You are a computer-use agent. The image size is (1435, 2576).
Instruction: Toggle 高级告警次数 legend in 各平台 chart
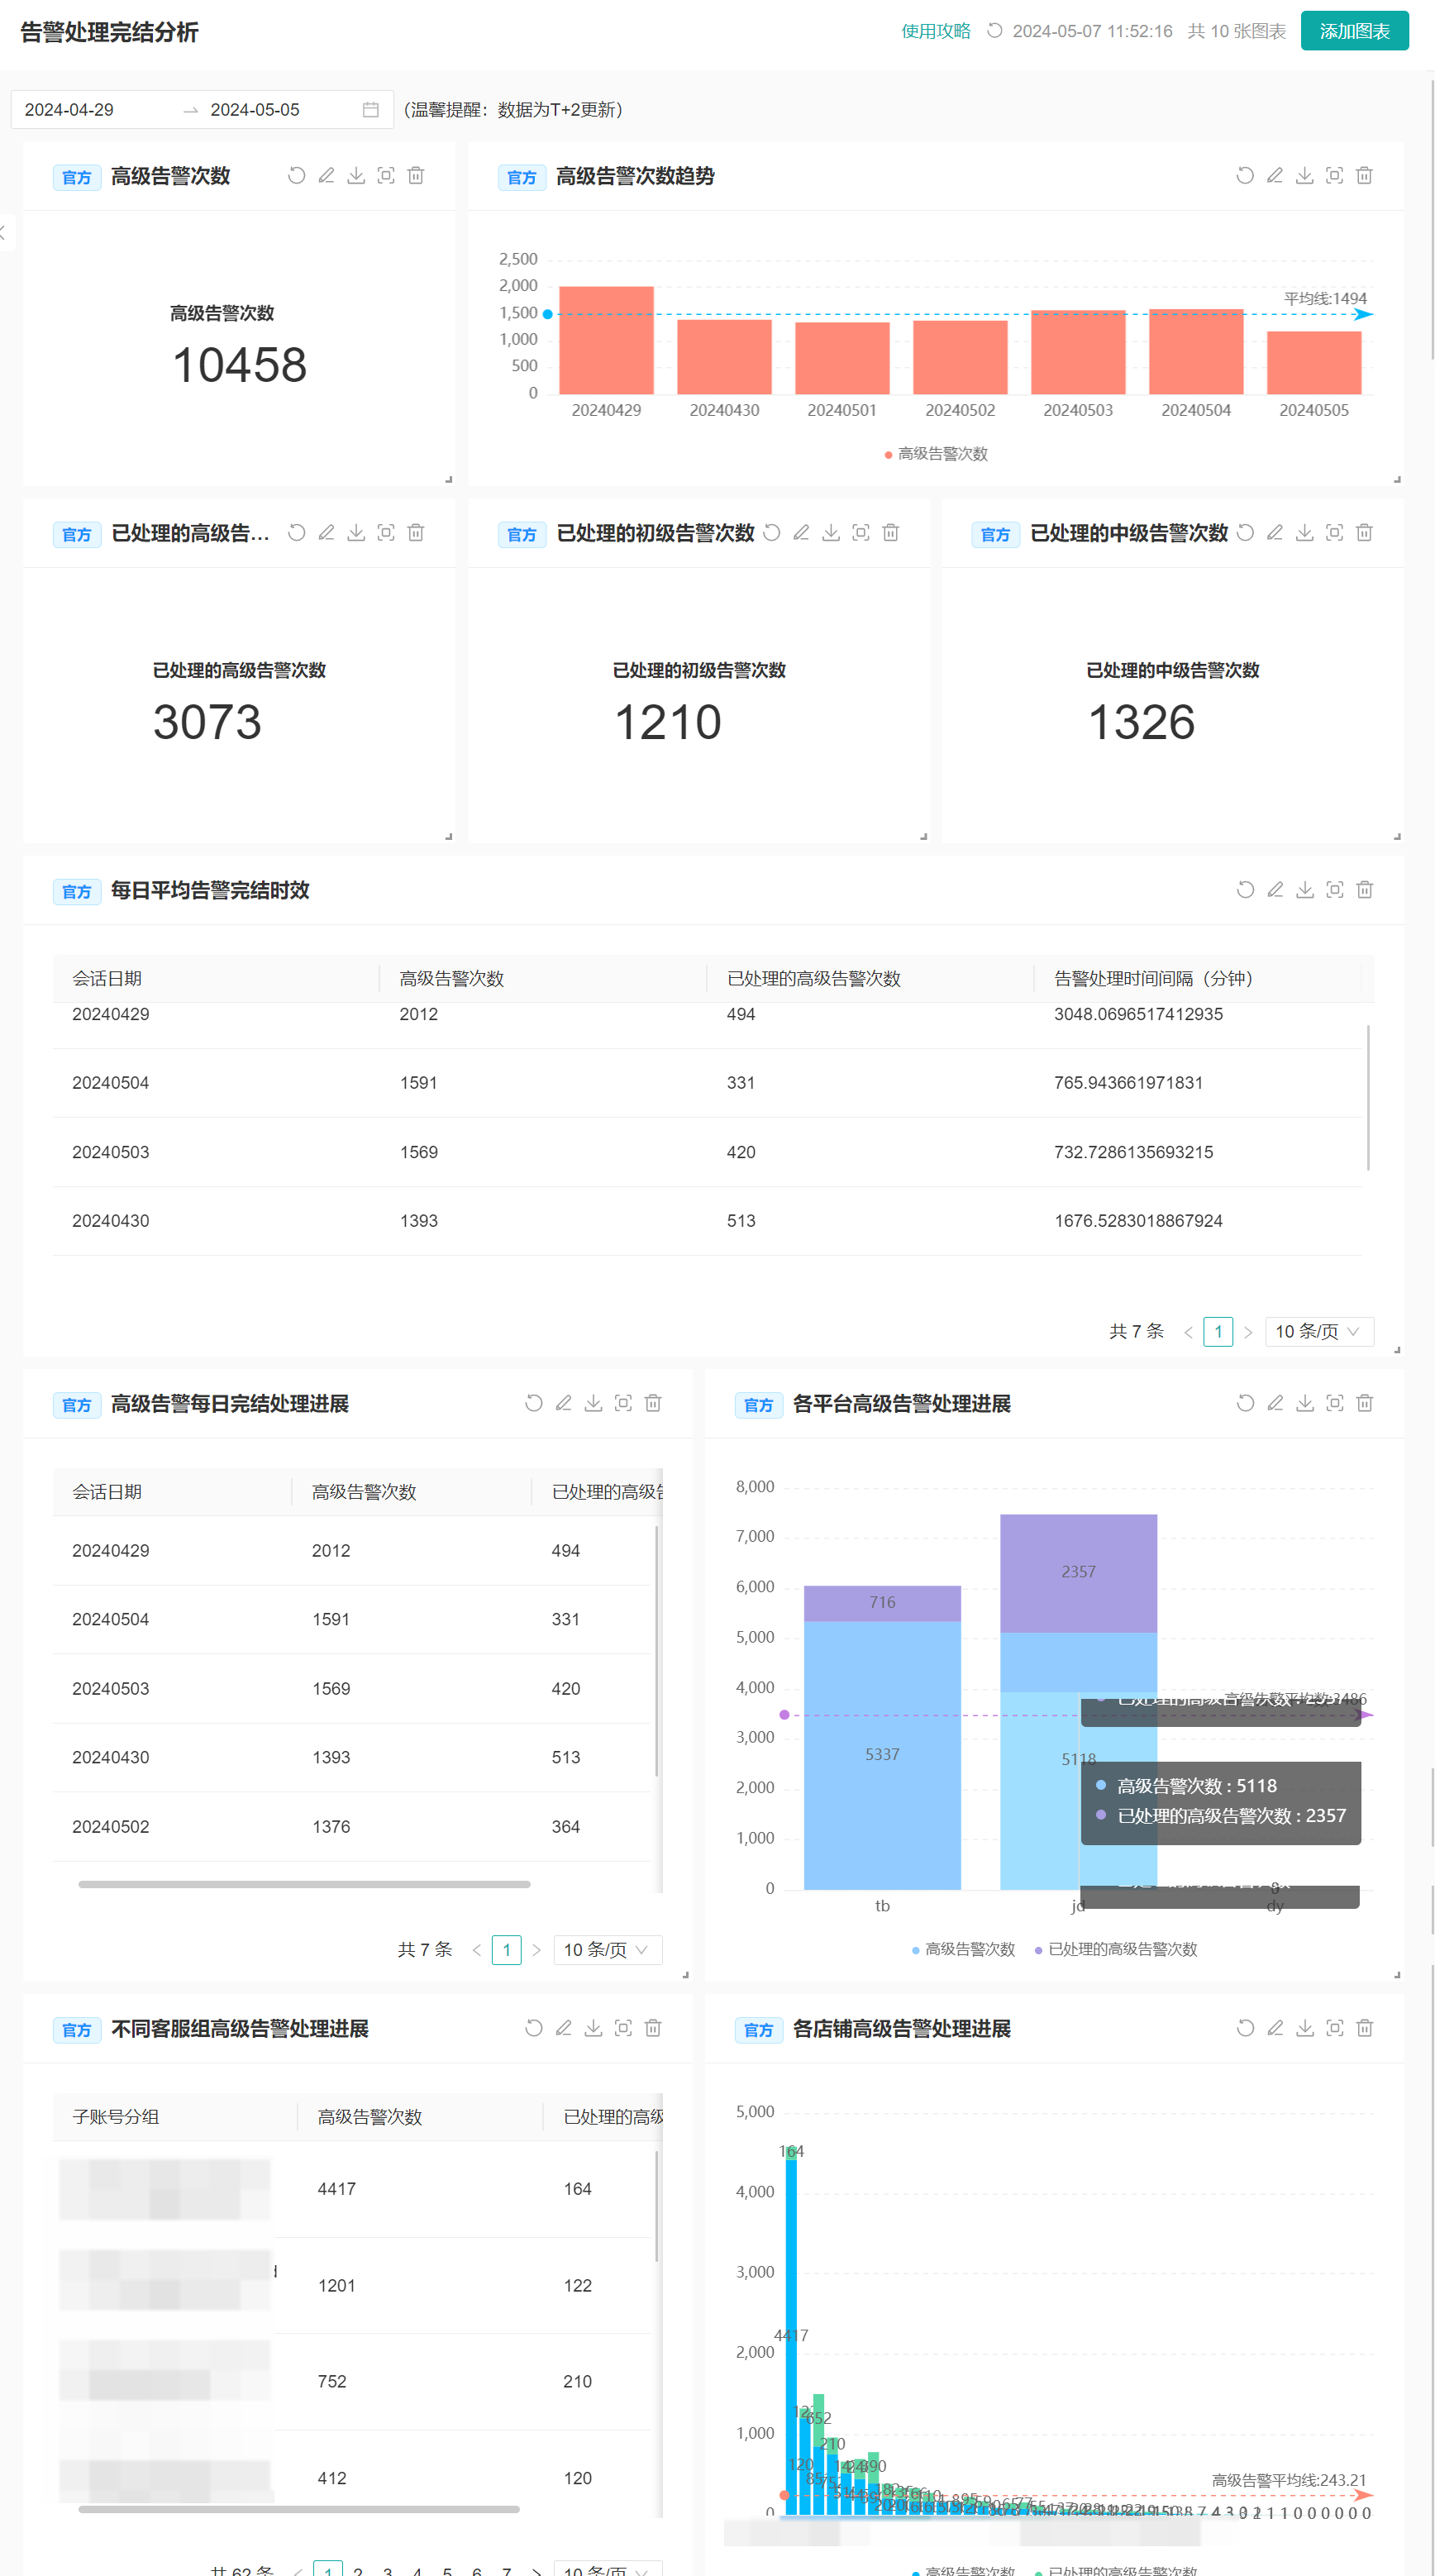[964, 1949]
